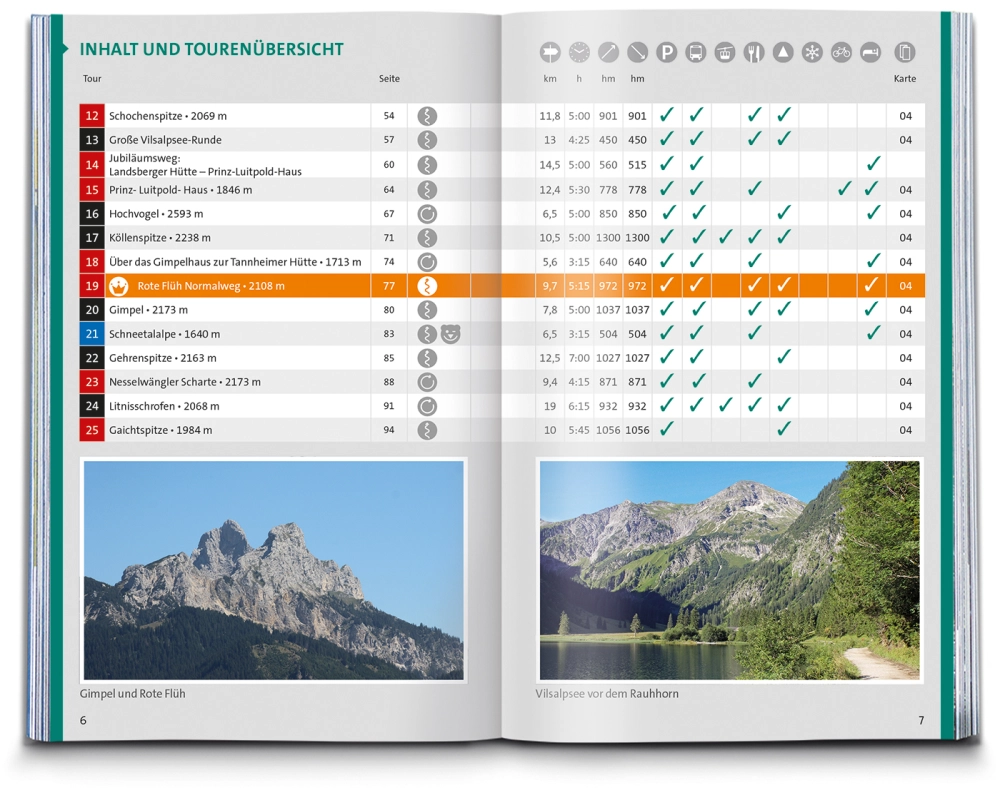Select the bicycle icon in header

click(x=841, y=53)
